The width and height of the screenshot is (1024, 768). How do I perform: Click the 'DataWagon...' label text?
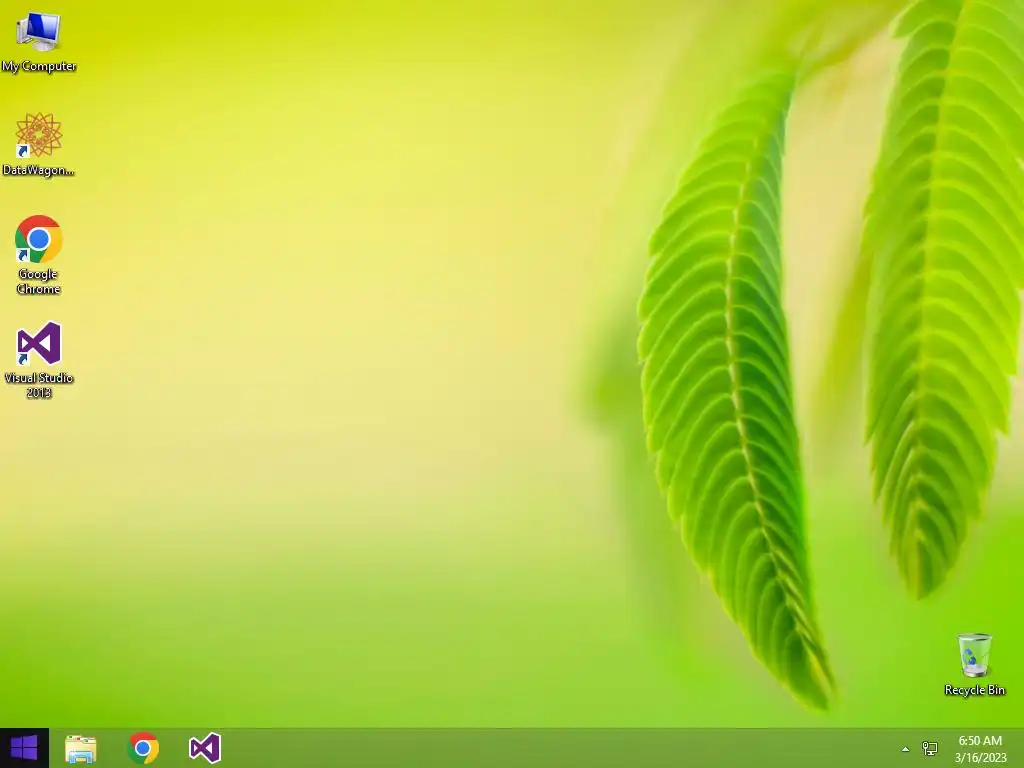tap(39, 170)
